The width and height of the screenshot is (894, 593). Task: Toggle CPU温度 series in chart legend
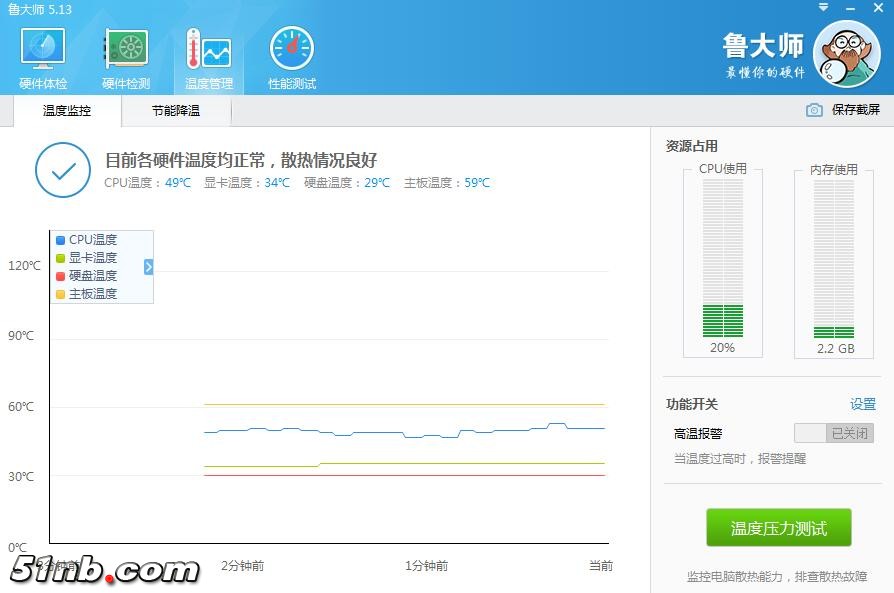[x=86, y=240]
